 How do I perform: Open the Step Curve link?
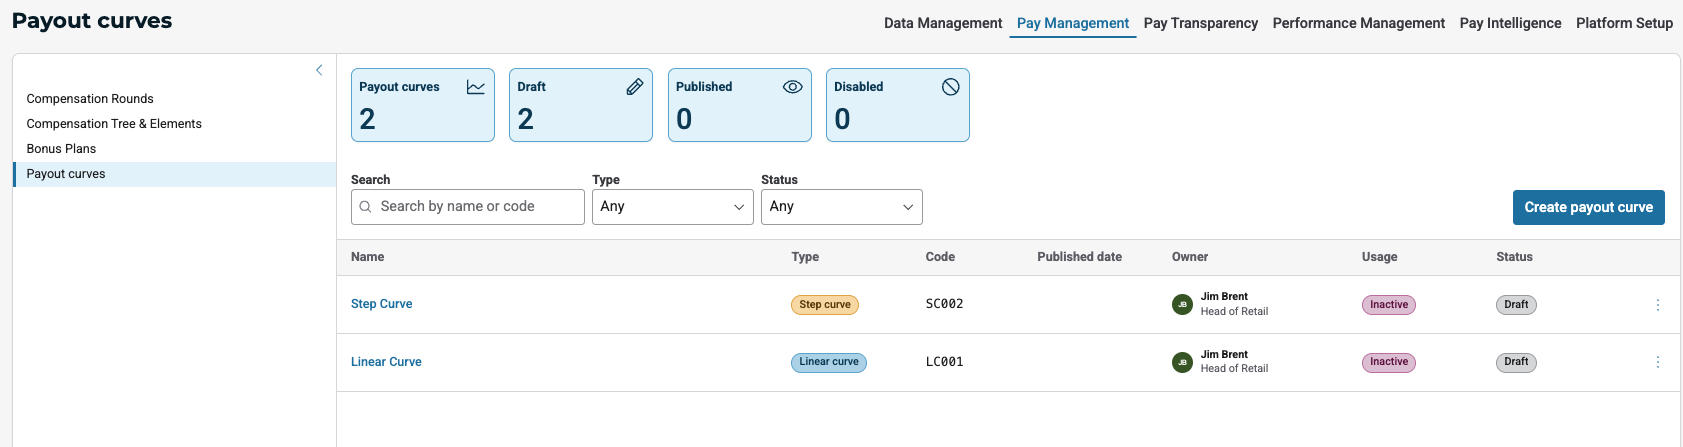point(381,304)
